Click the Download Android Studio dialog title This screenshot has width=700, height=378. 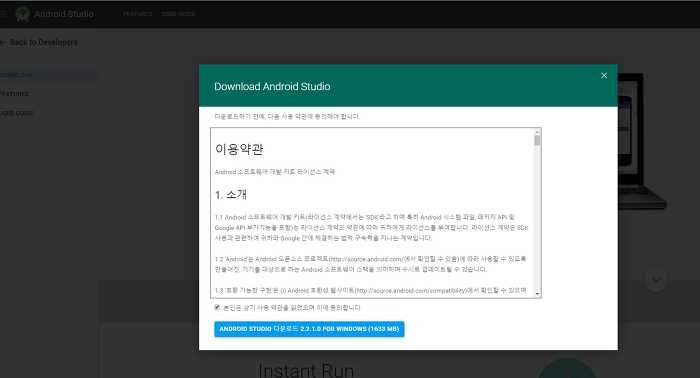point(272,87)
